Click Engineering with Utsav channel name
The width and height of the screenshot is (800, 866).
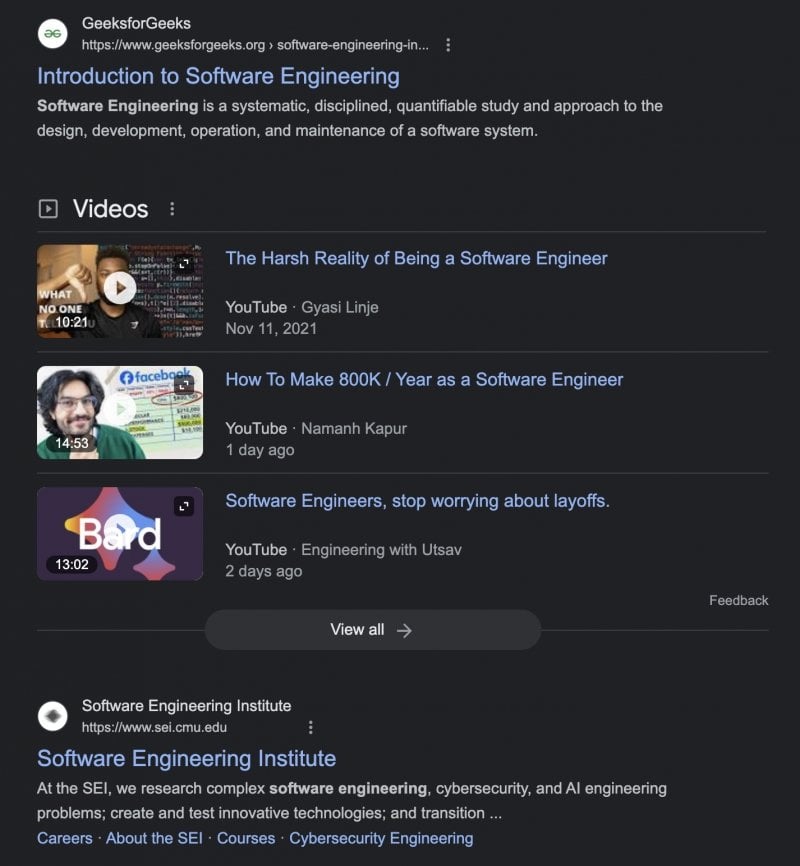(x=381, y=550)
